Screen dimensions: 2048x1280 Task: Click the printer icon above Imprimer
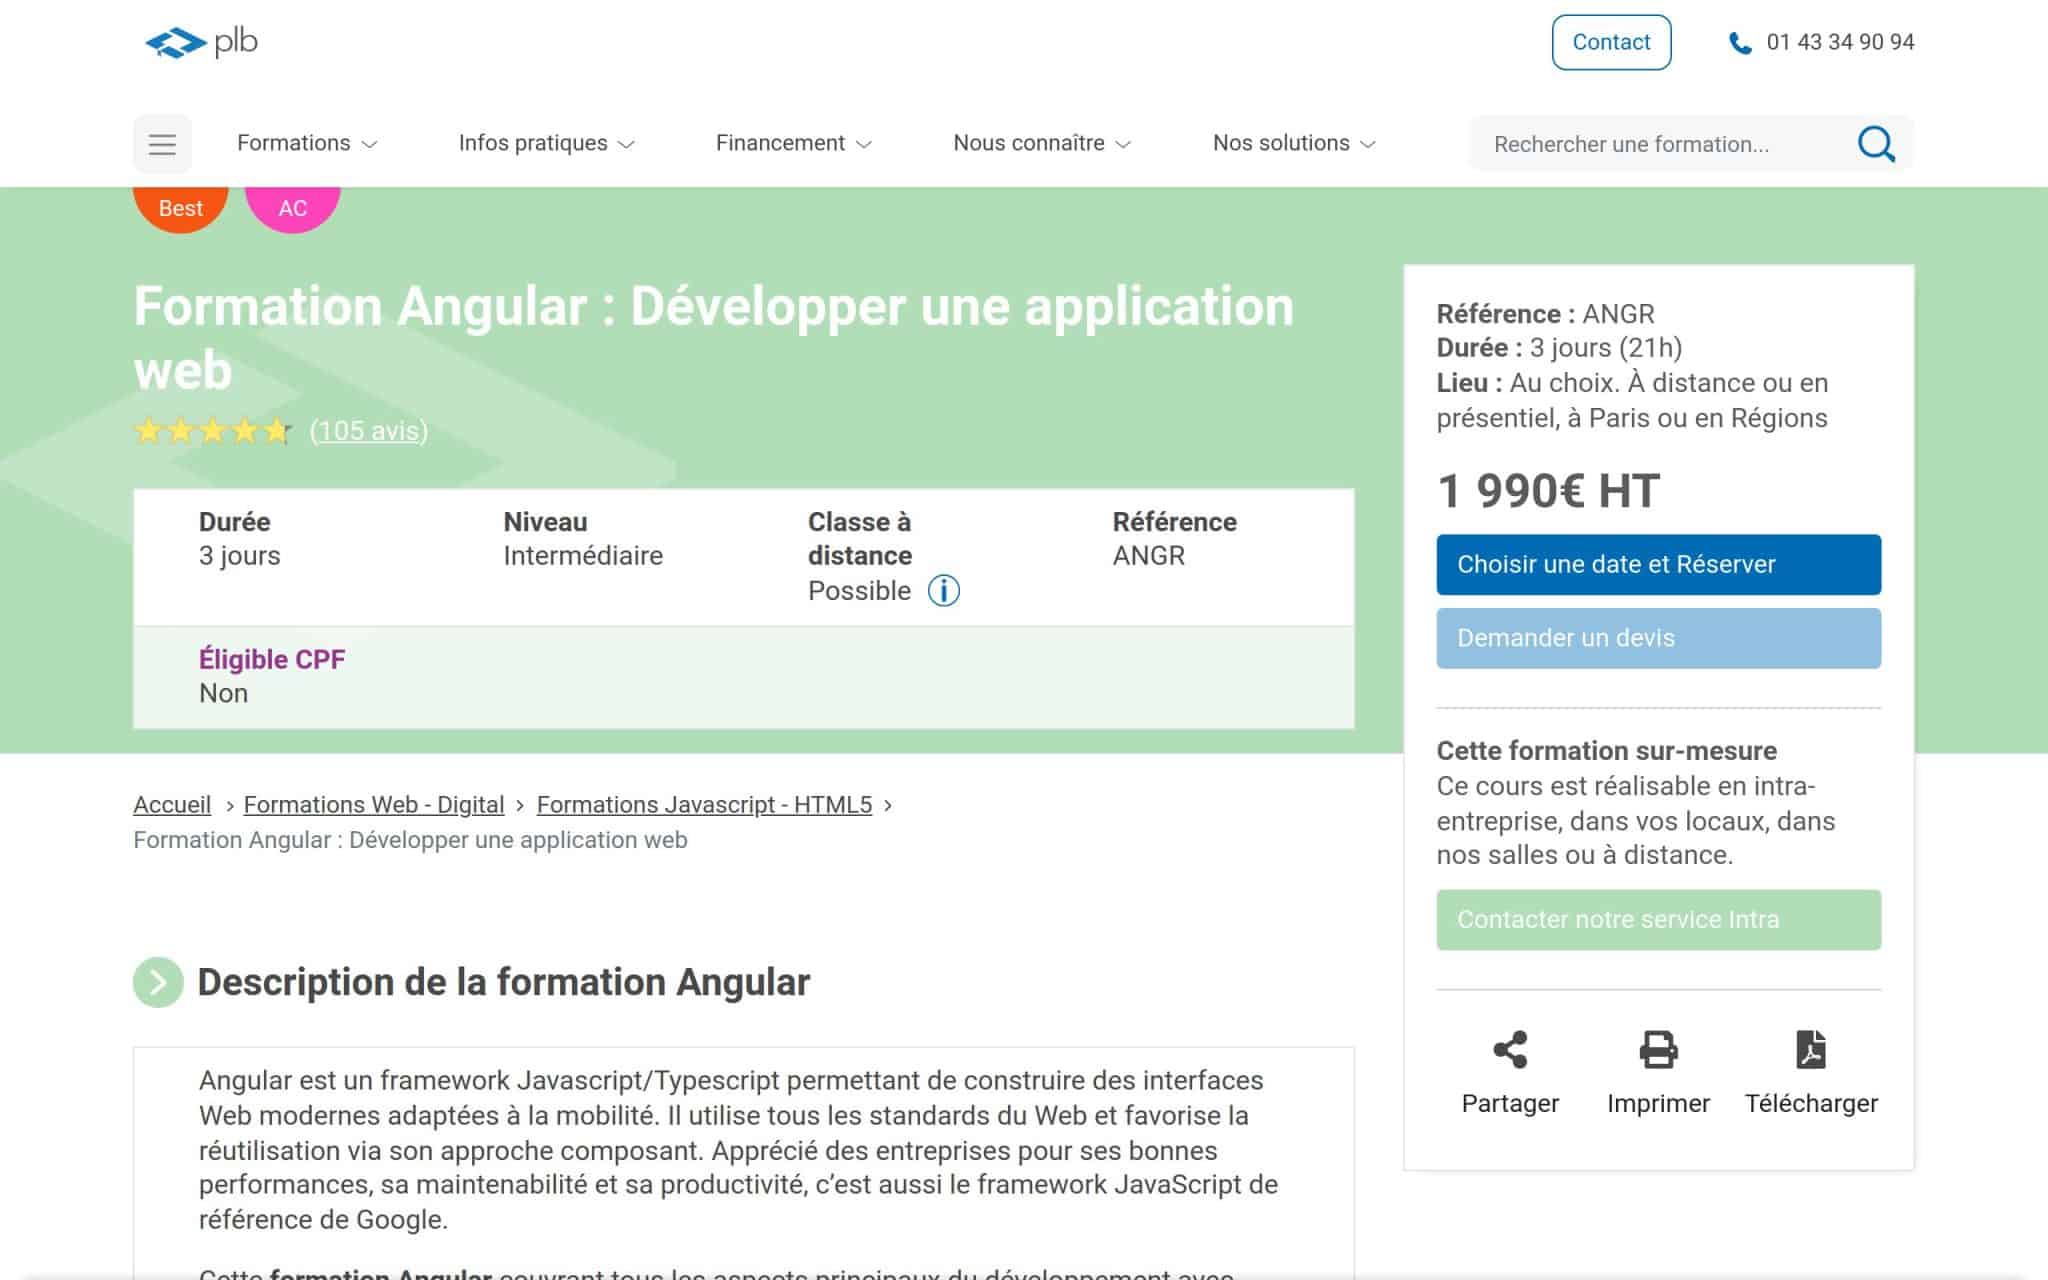click(1658, 1050)
